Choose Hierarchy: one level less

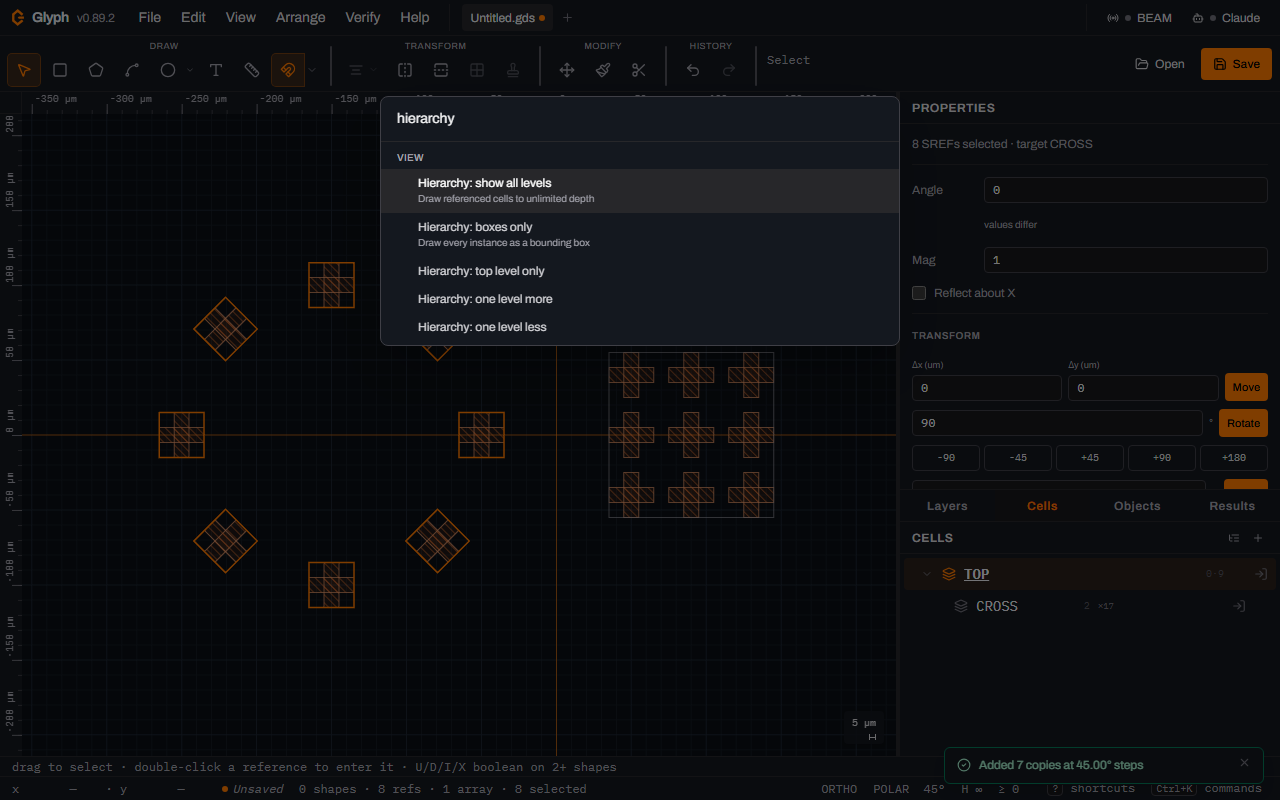(640, 327)
